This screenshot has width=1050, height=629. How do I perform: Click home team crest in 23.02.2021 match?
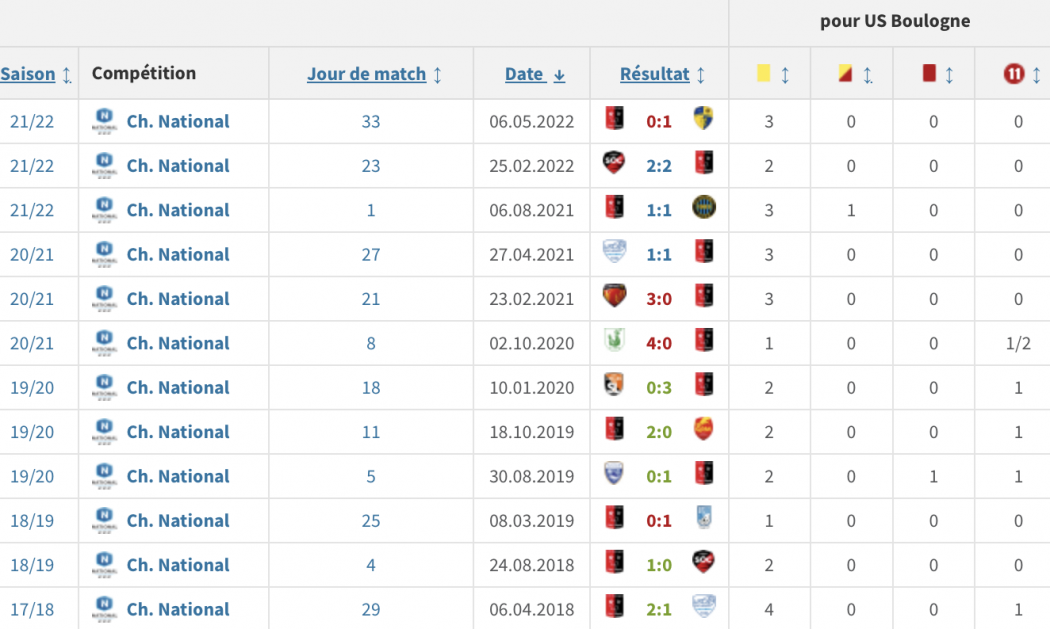coord(614,298)
